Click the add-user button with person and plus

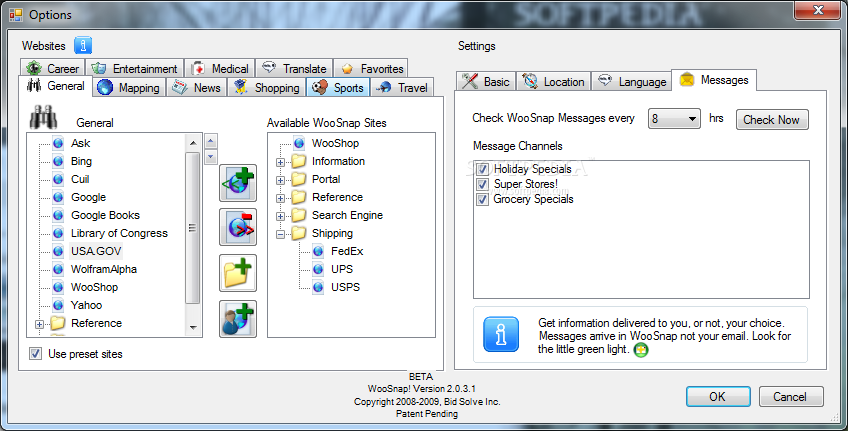(238, 319)
